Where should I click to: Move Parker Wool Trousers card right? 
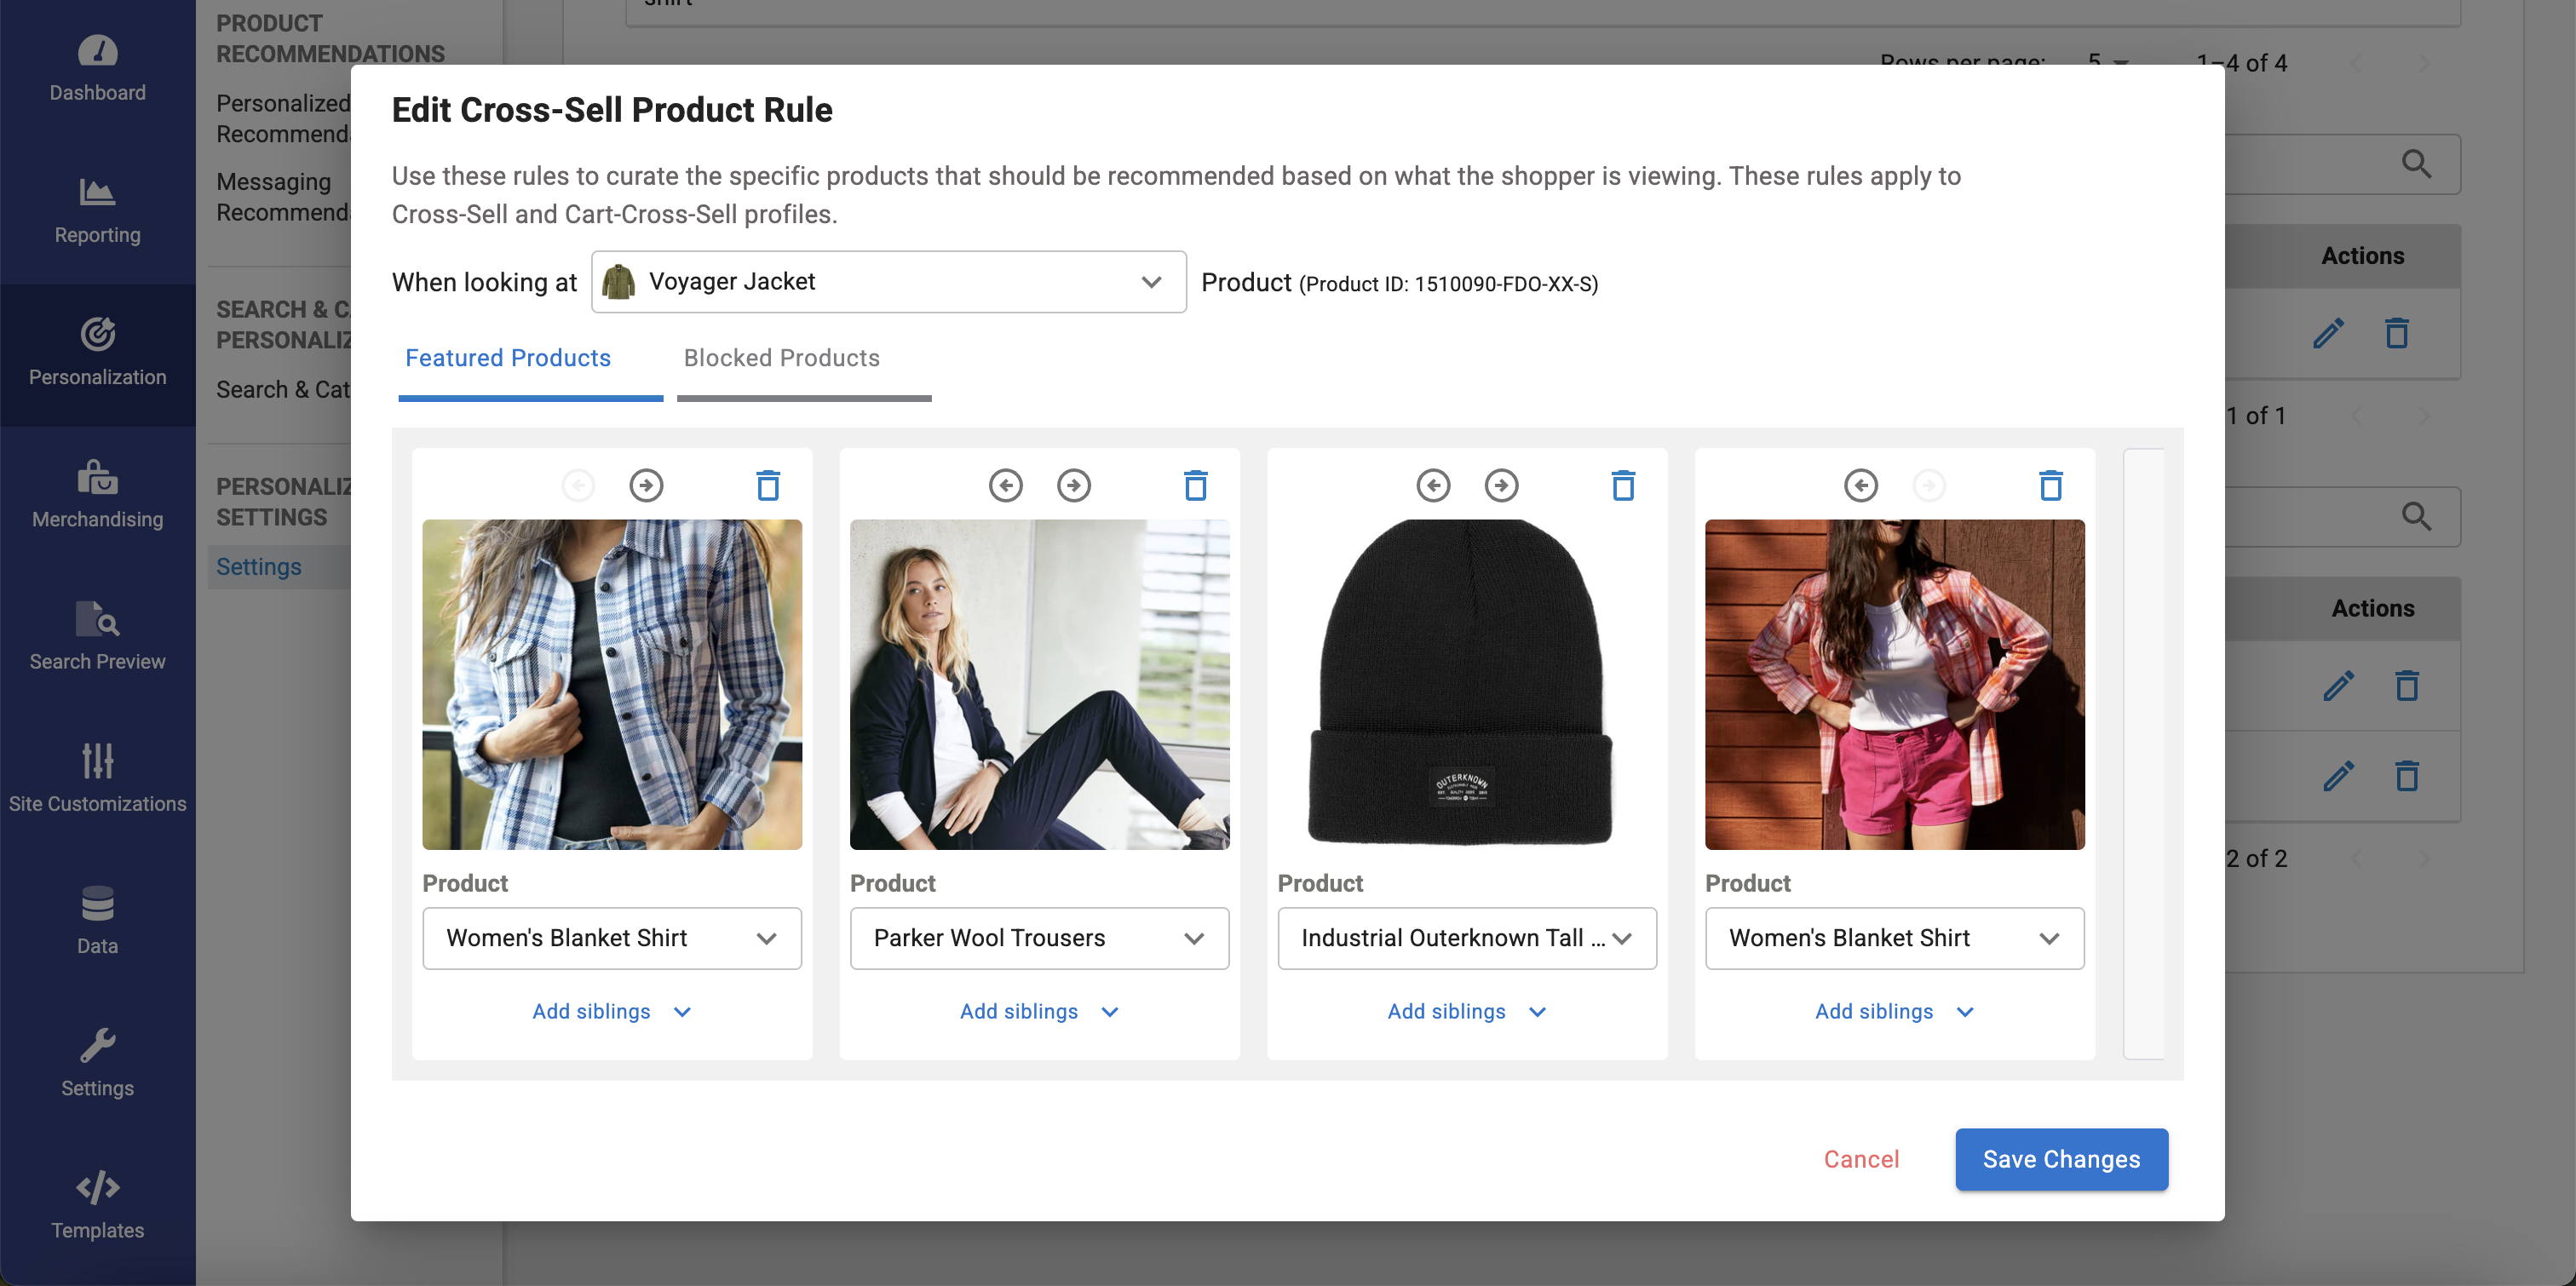(1074, 486)
